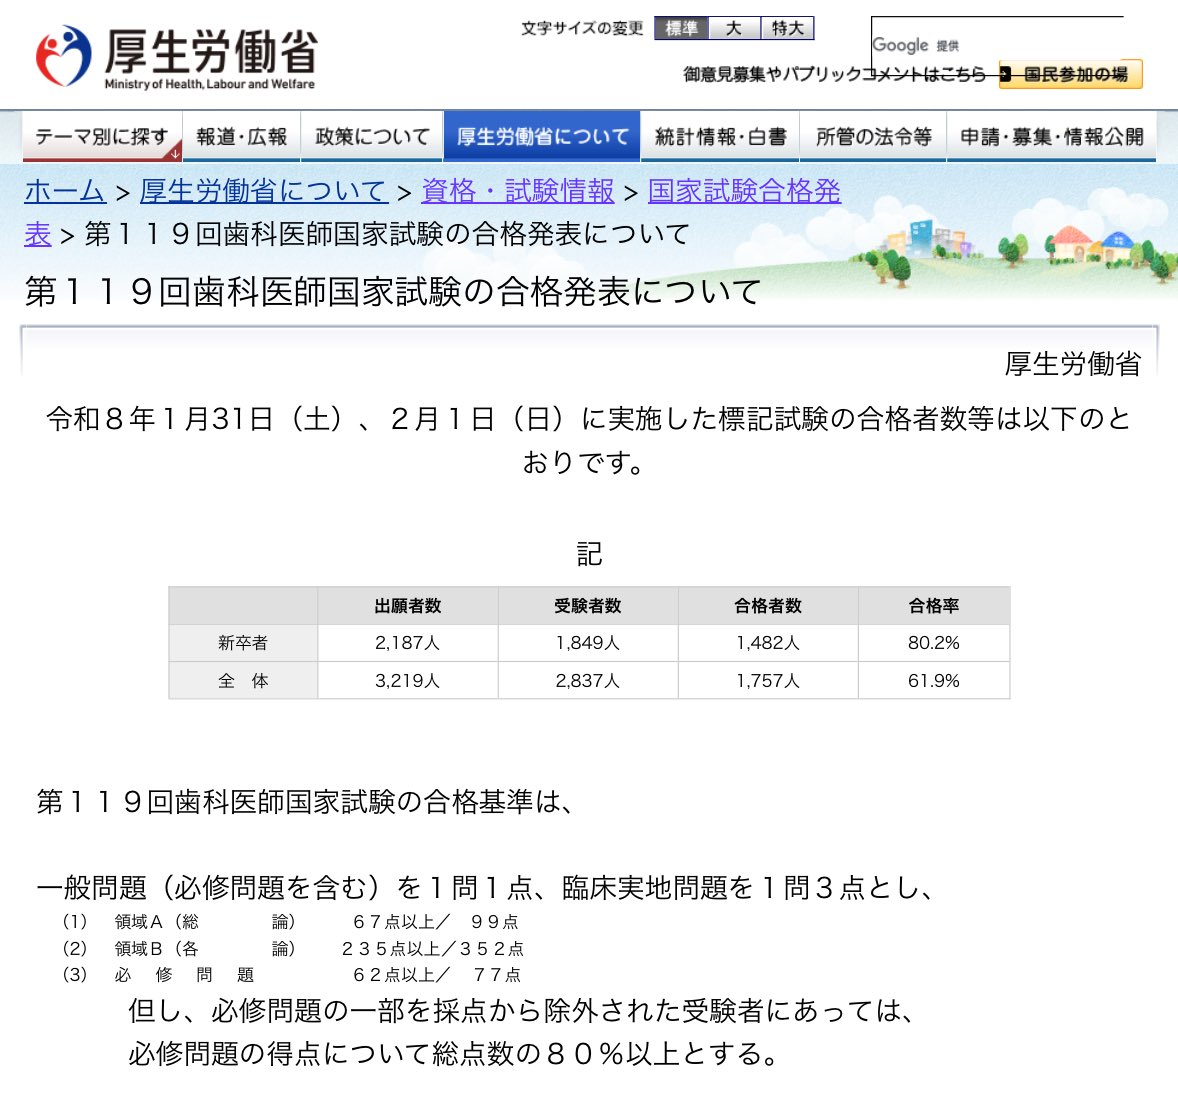Click the 出願者数 column header
The width and height of the screenshot is (1178, 1106).
click(408, 606)
